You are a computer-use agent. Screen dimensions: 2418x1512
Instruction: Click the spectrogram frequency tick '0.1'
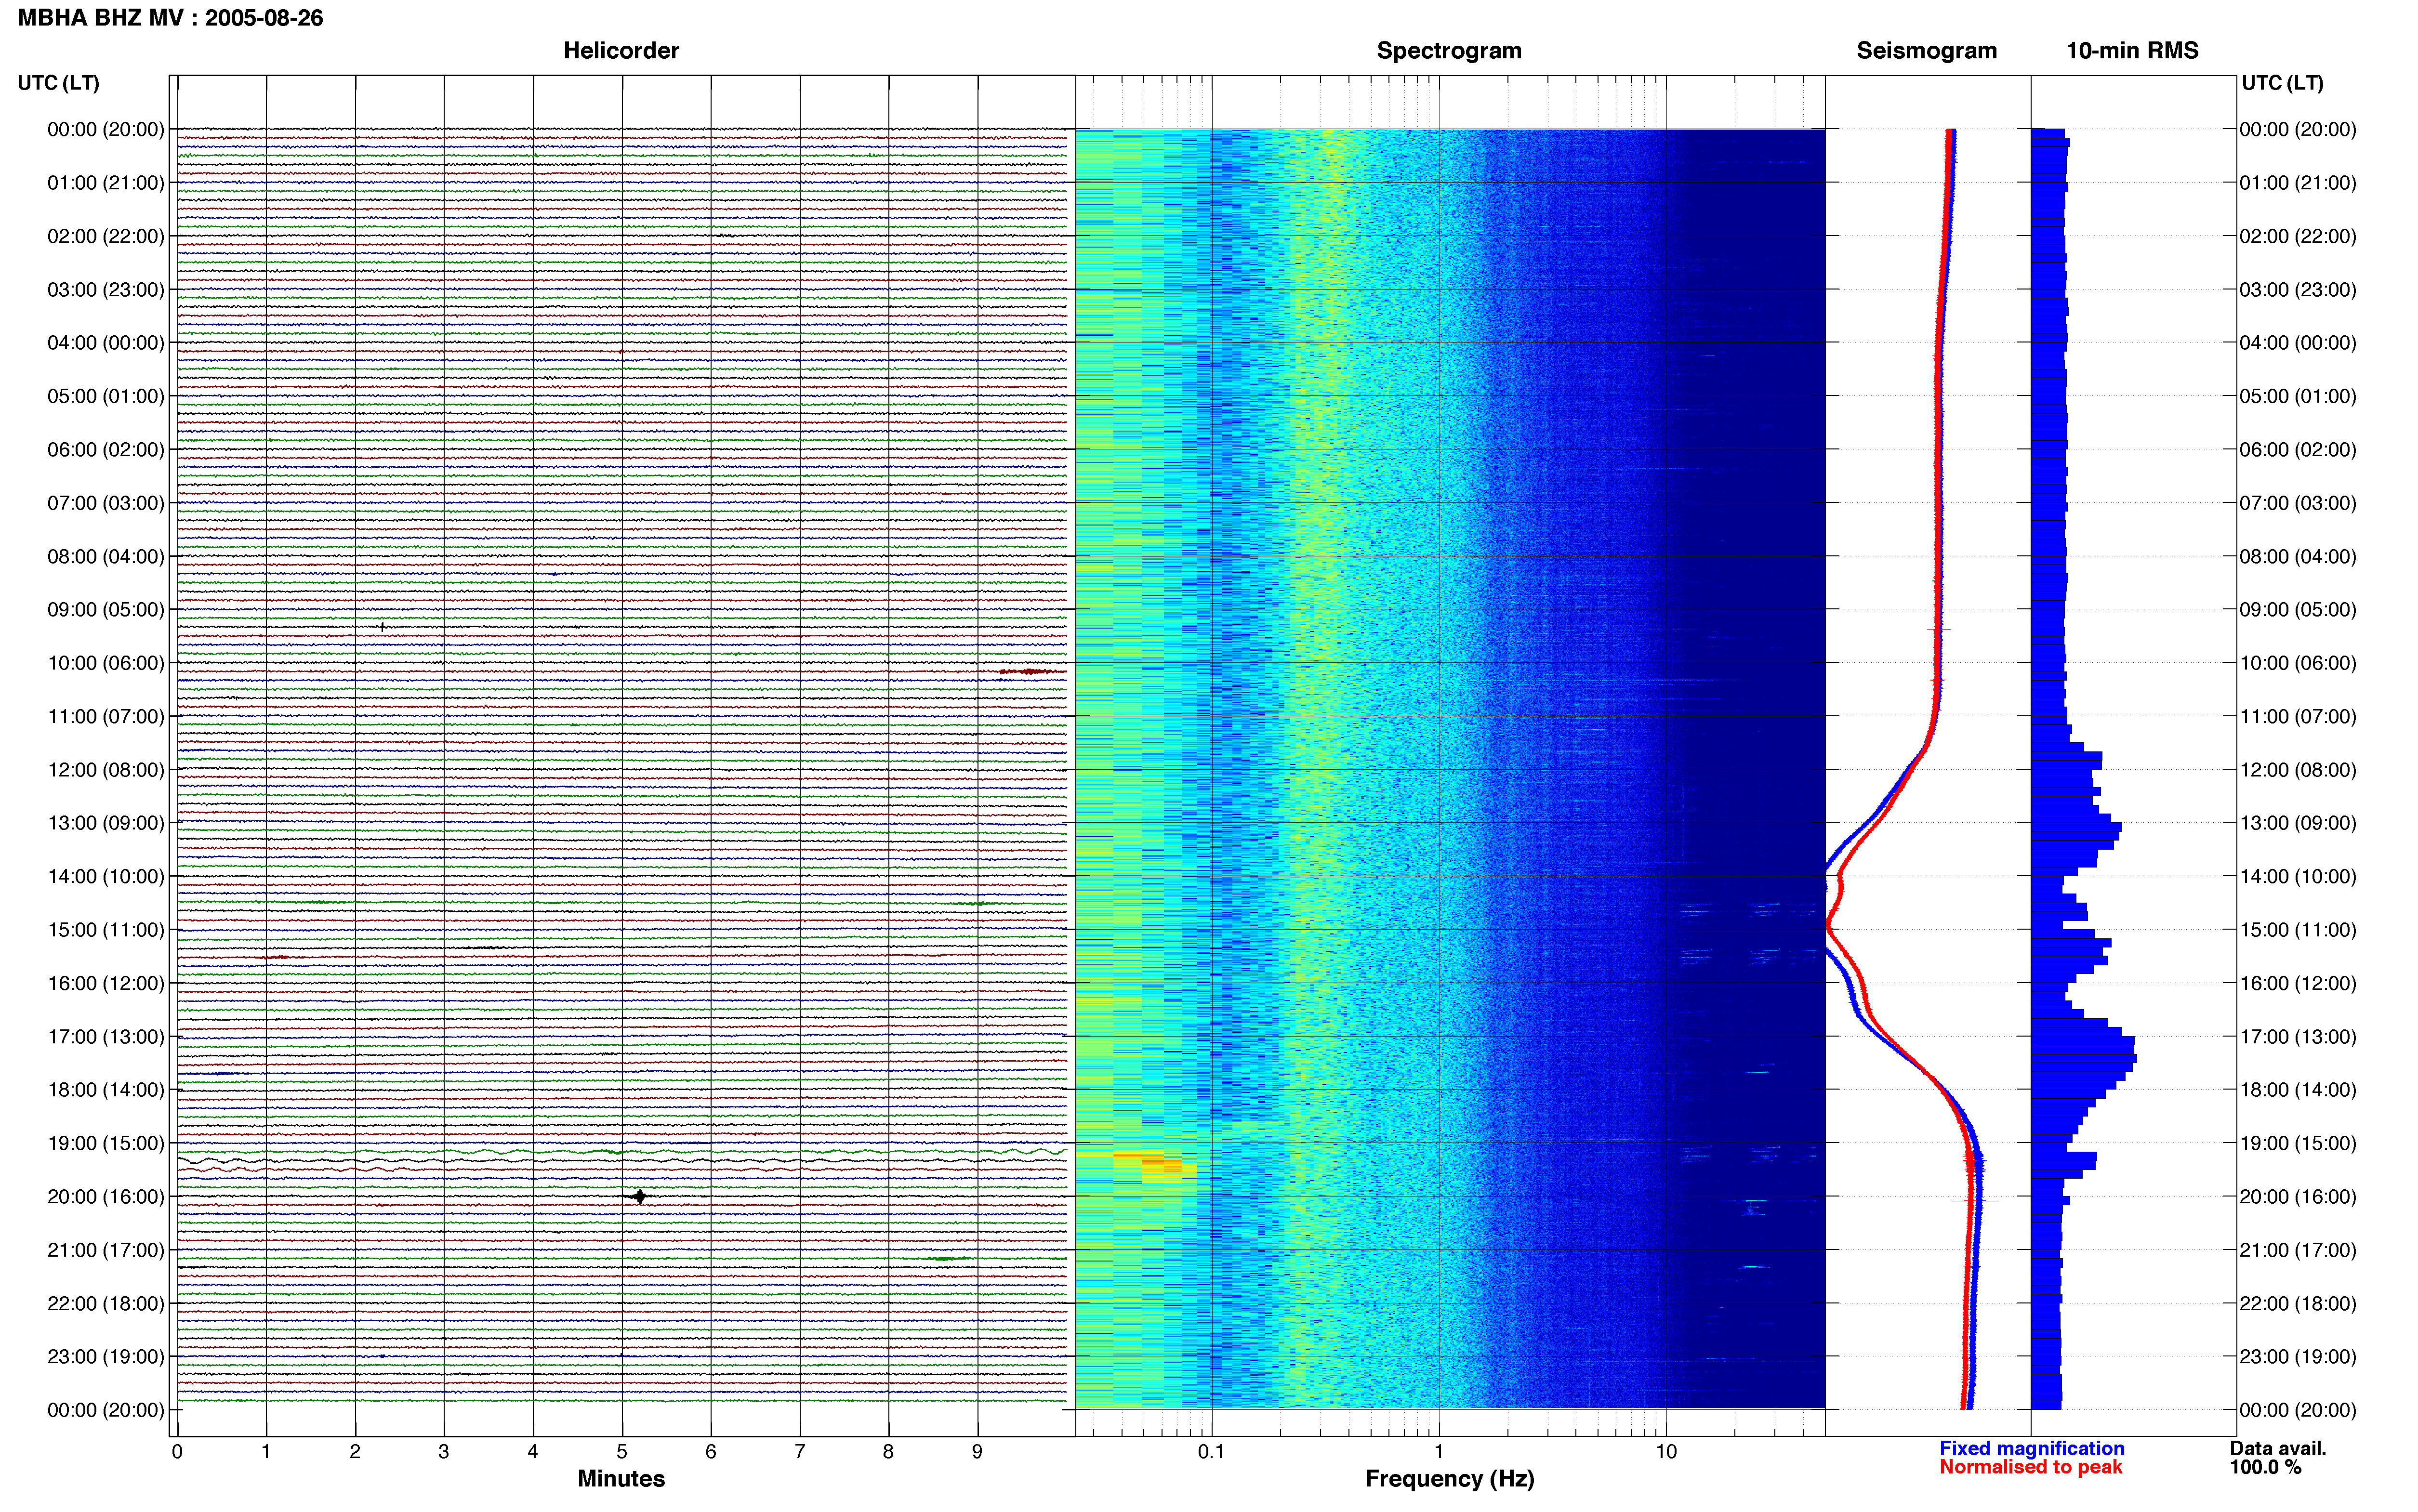[x=1211, y=1452]
